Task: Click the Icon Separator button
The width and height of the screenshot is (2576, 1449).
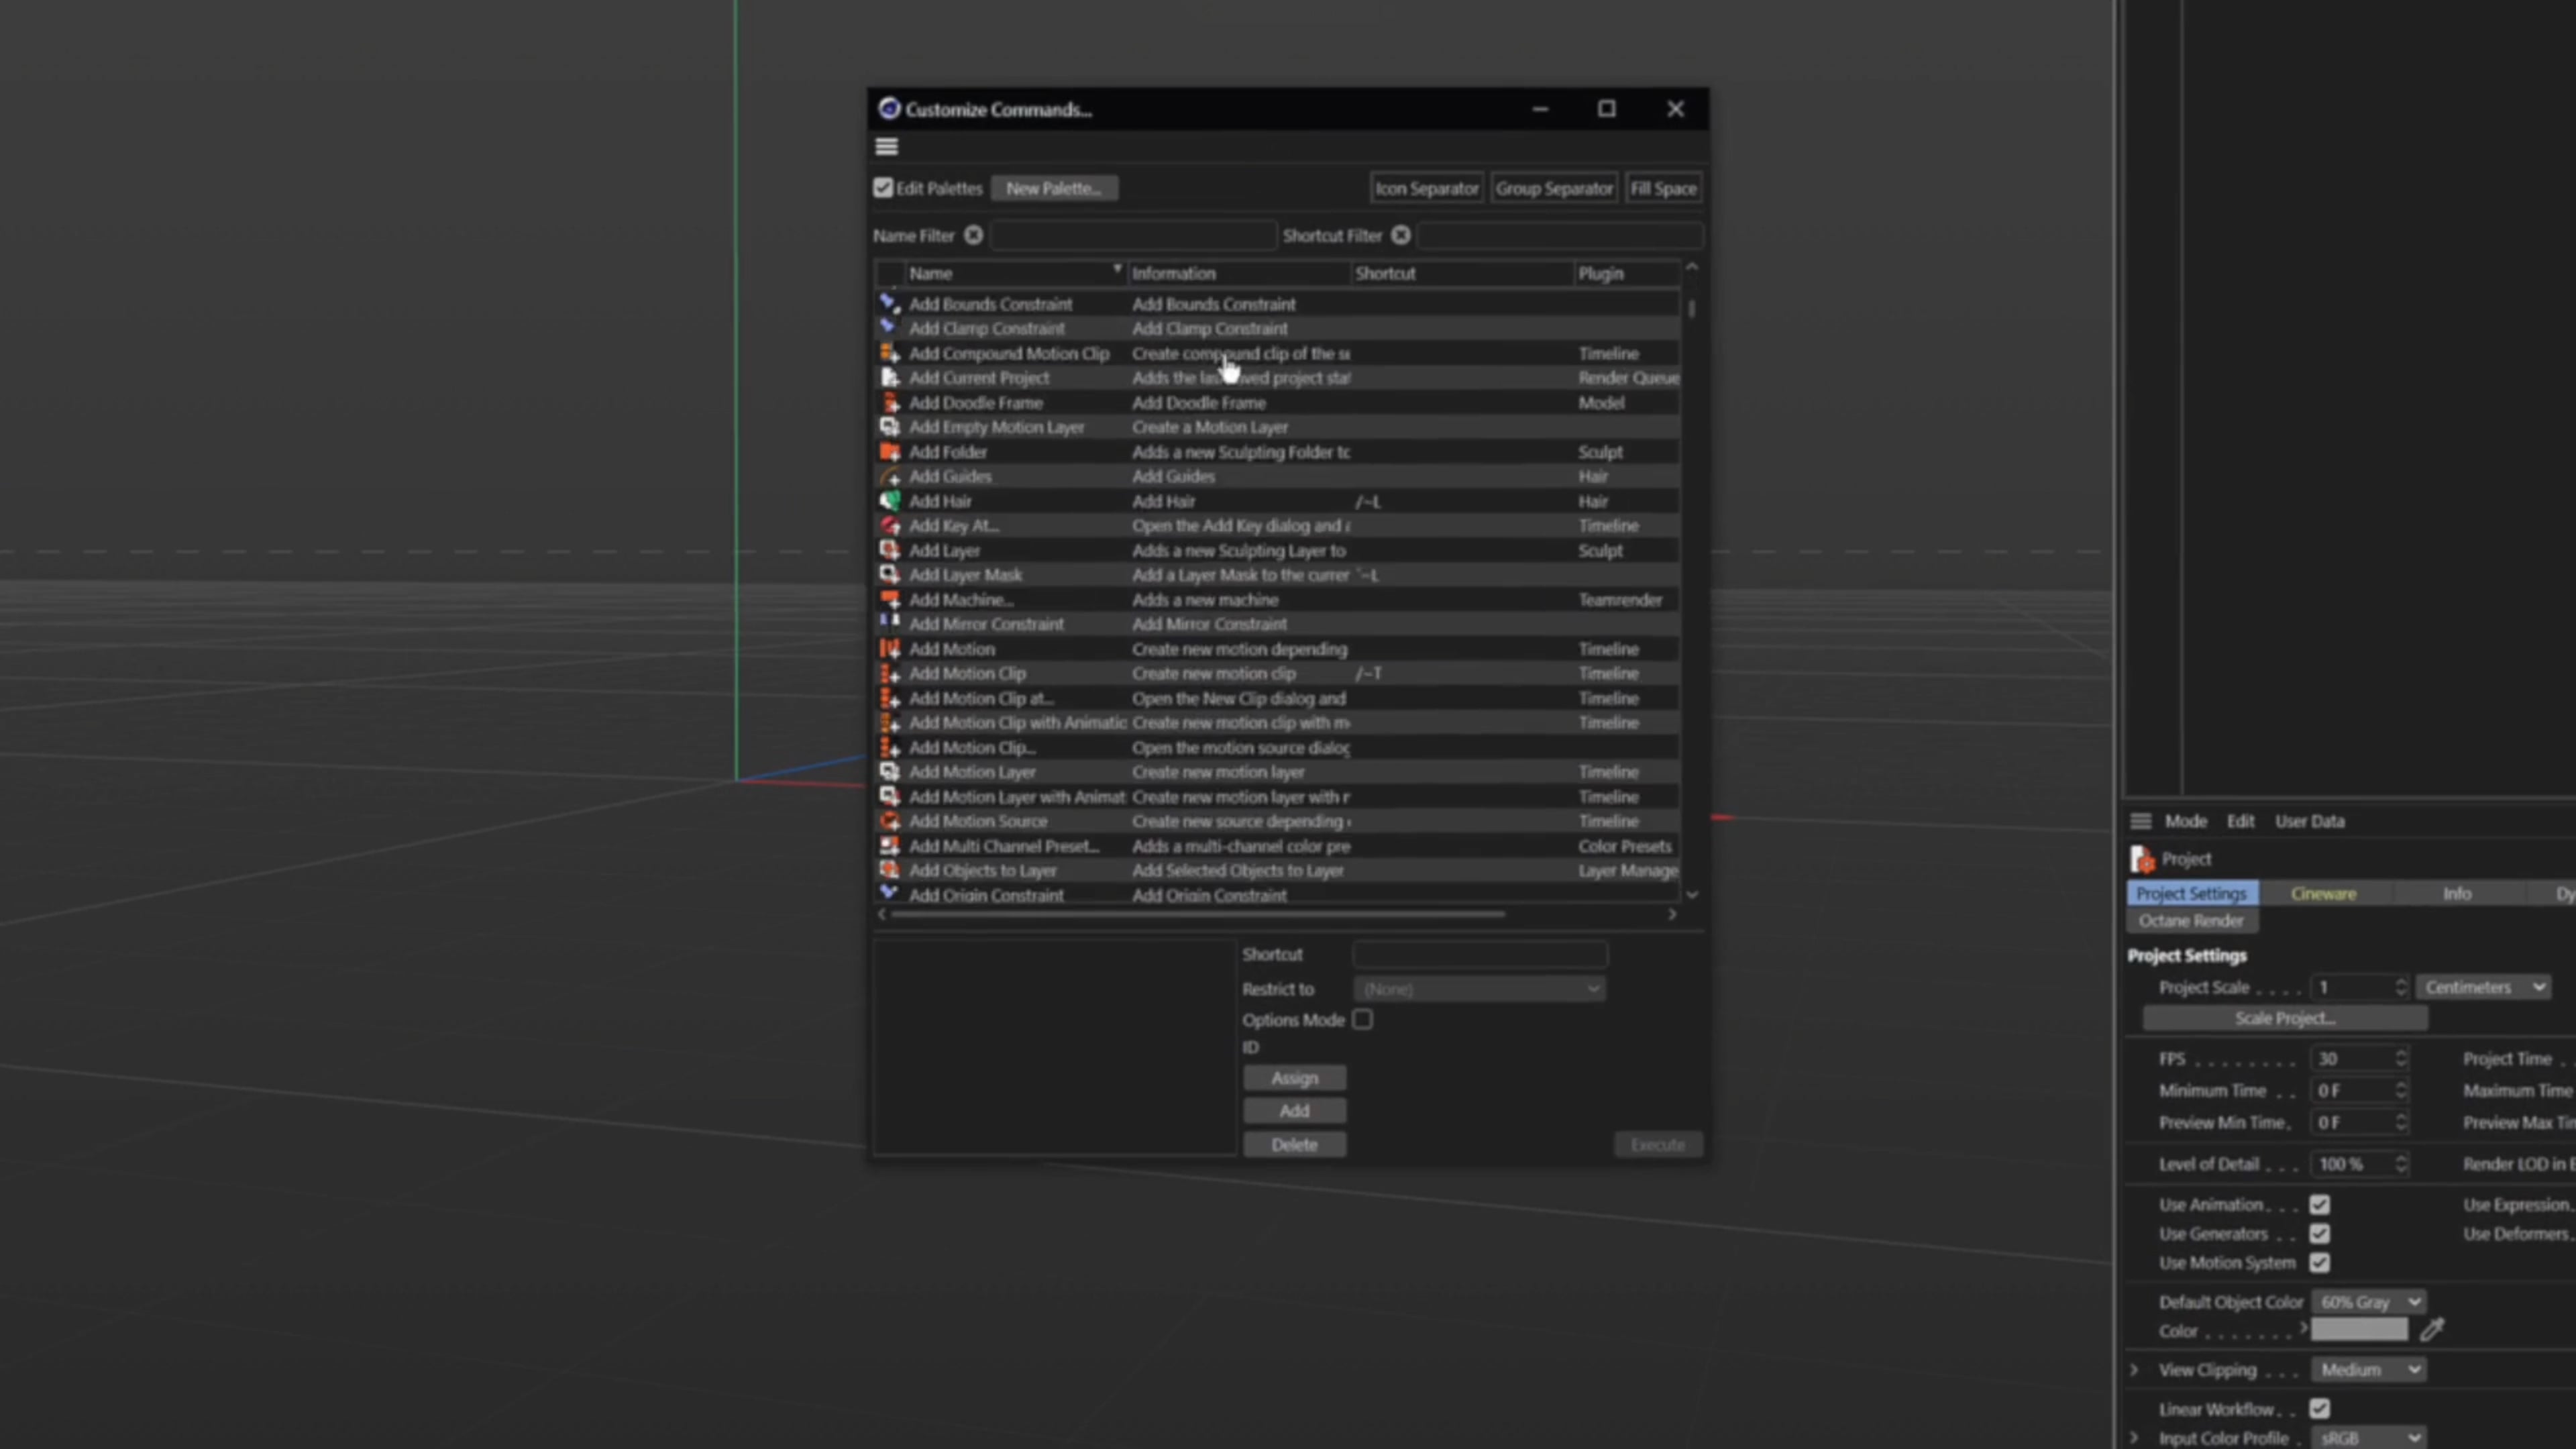Action: (1426, 188)
